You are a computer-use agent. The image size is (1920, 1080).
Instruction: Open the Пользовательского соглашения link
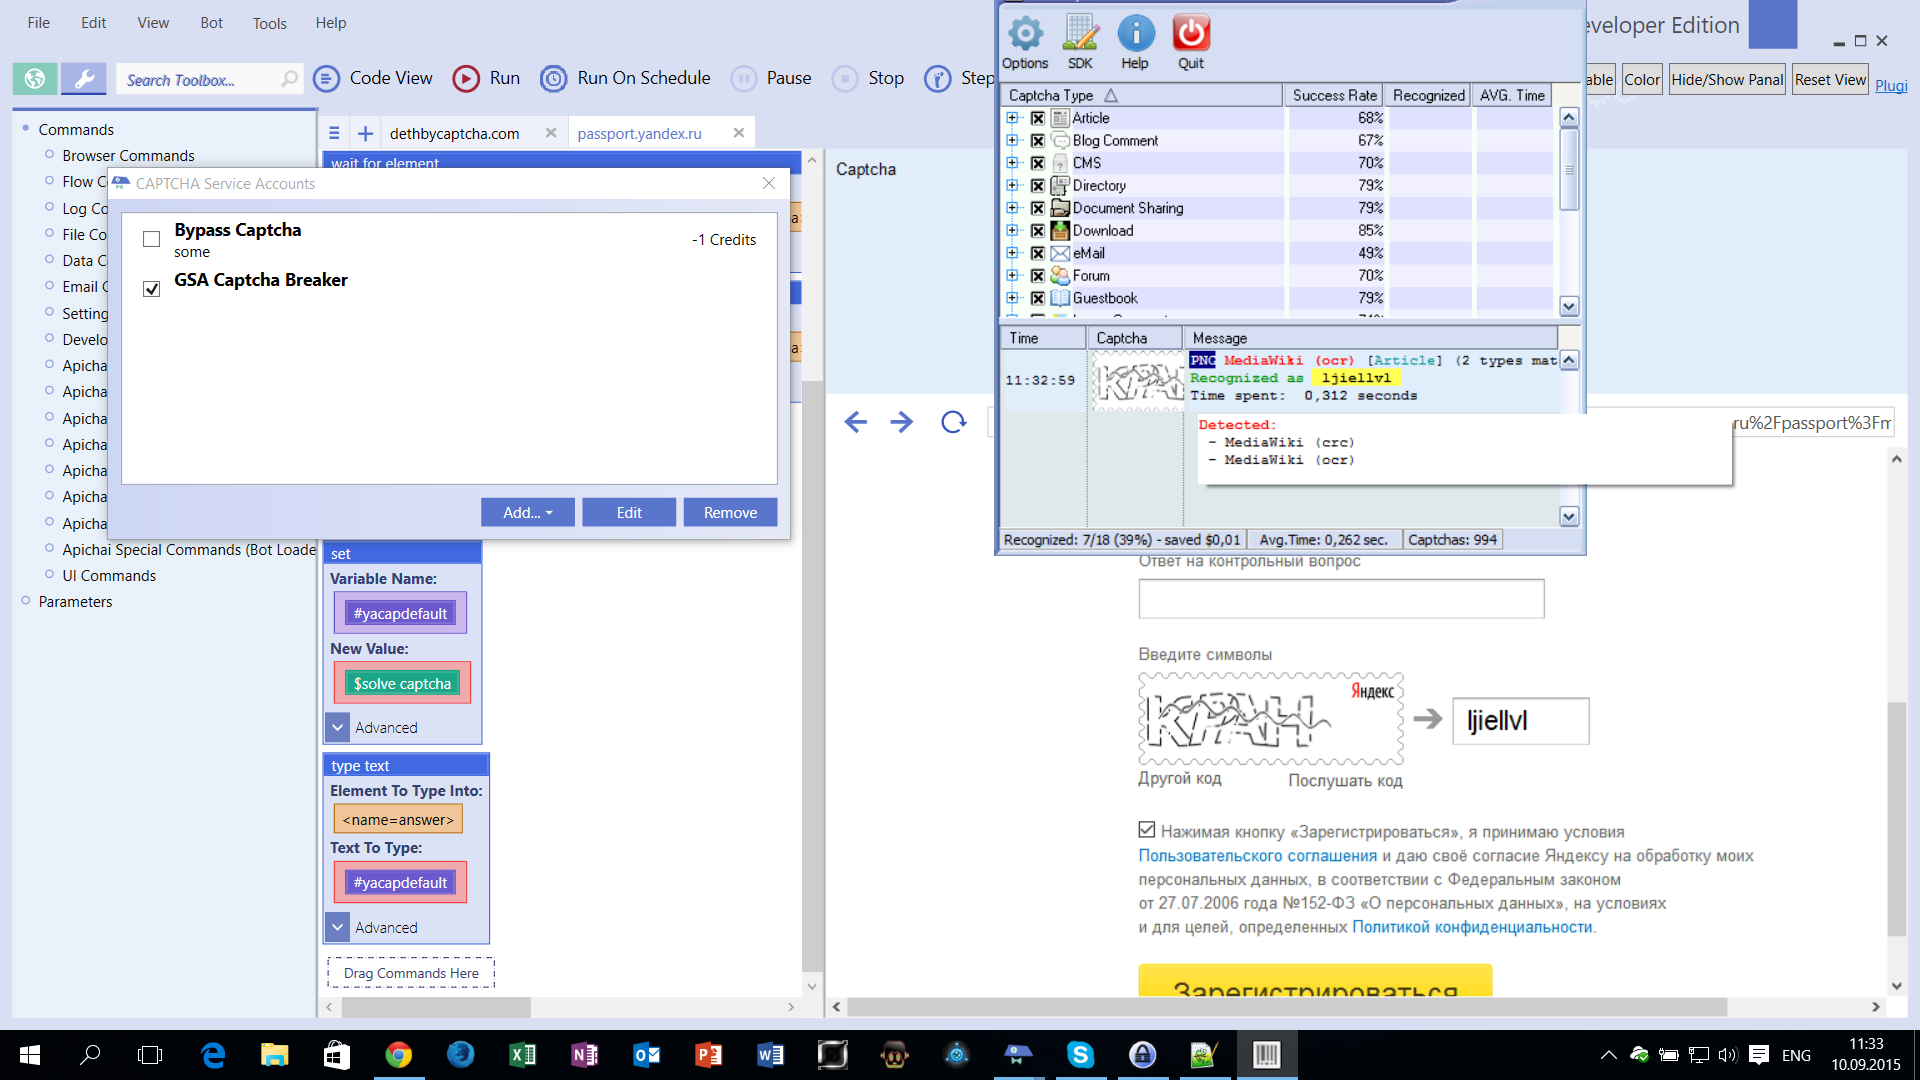[x=1257, y=855]
